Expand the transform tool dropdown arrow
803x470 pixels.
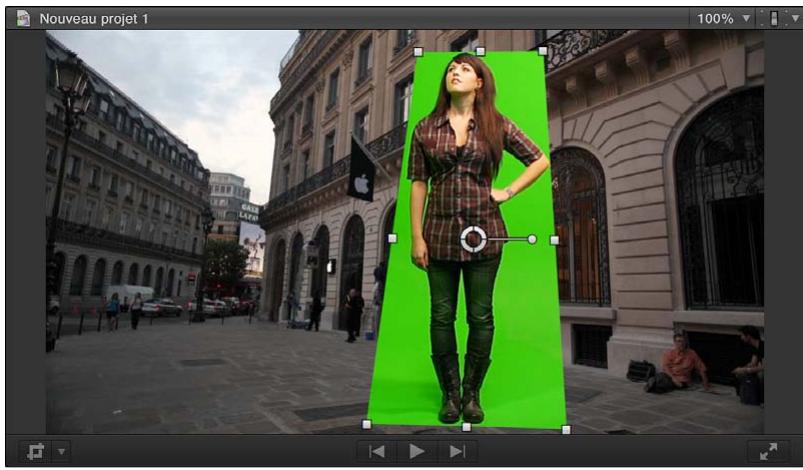pos(61,452)
